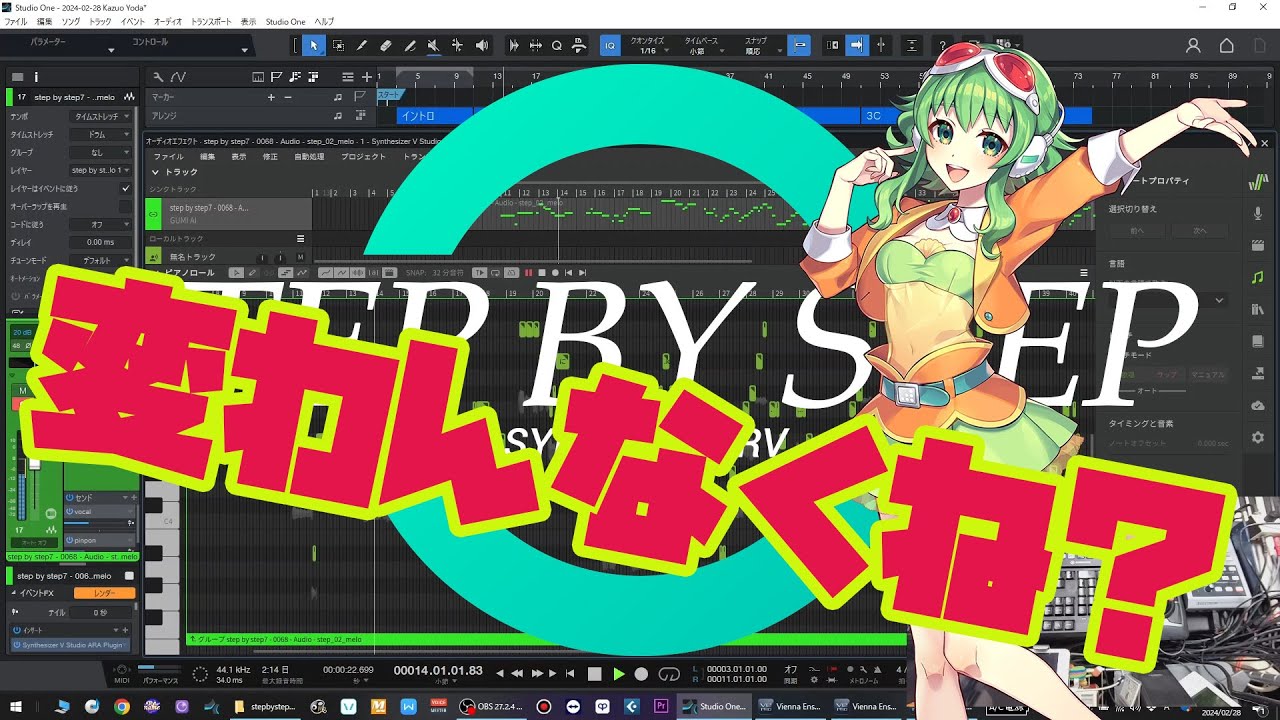
Task: Click the Stop transport button
Action: (x=594, y=674)
